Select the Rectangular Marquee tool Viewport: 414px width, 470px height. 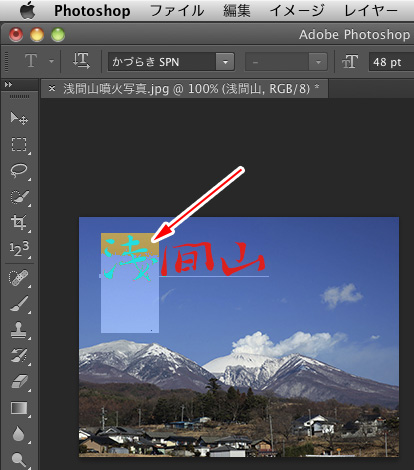click(x=19, y=144)
